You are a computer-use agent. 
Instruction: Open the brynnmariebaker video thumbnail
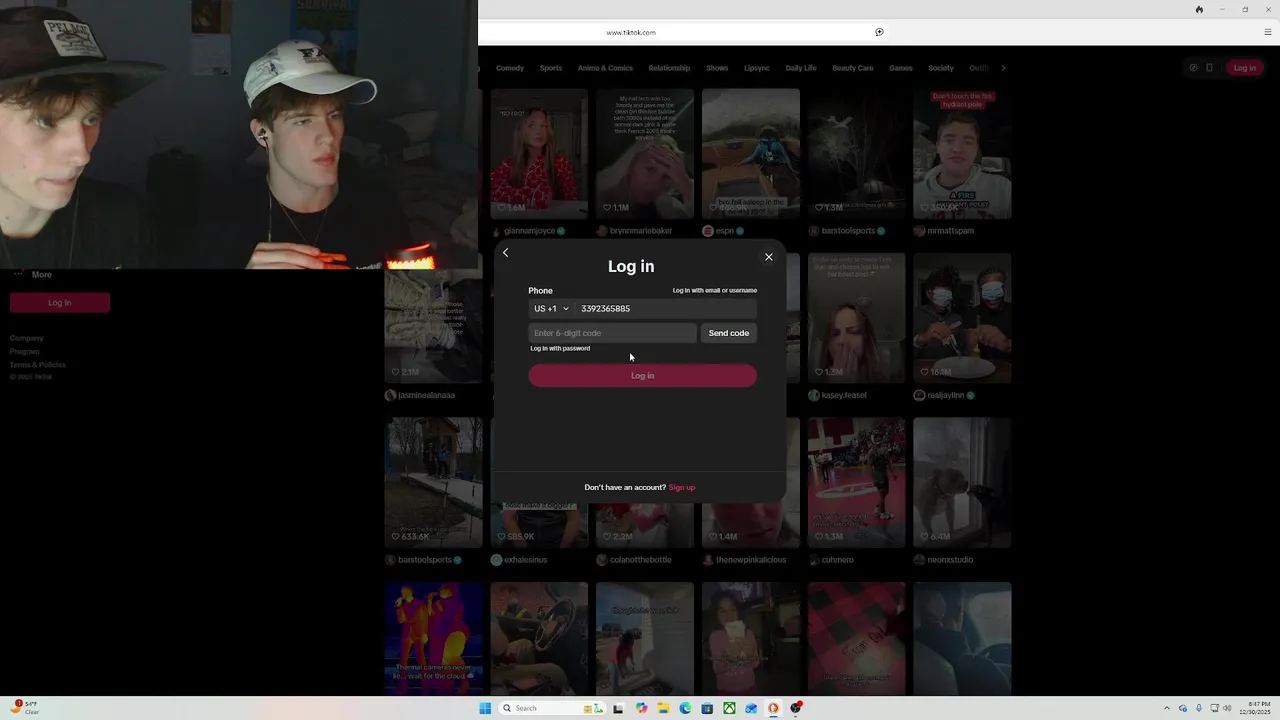click(x=645, y=153)
